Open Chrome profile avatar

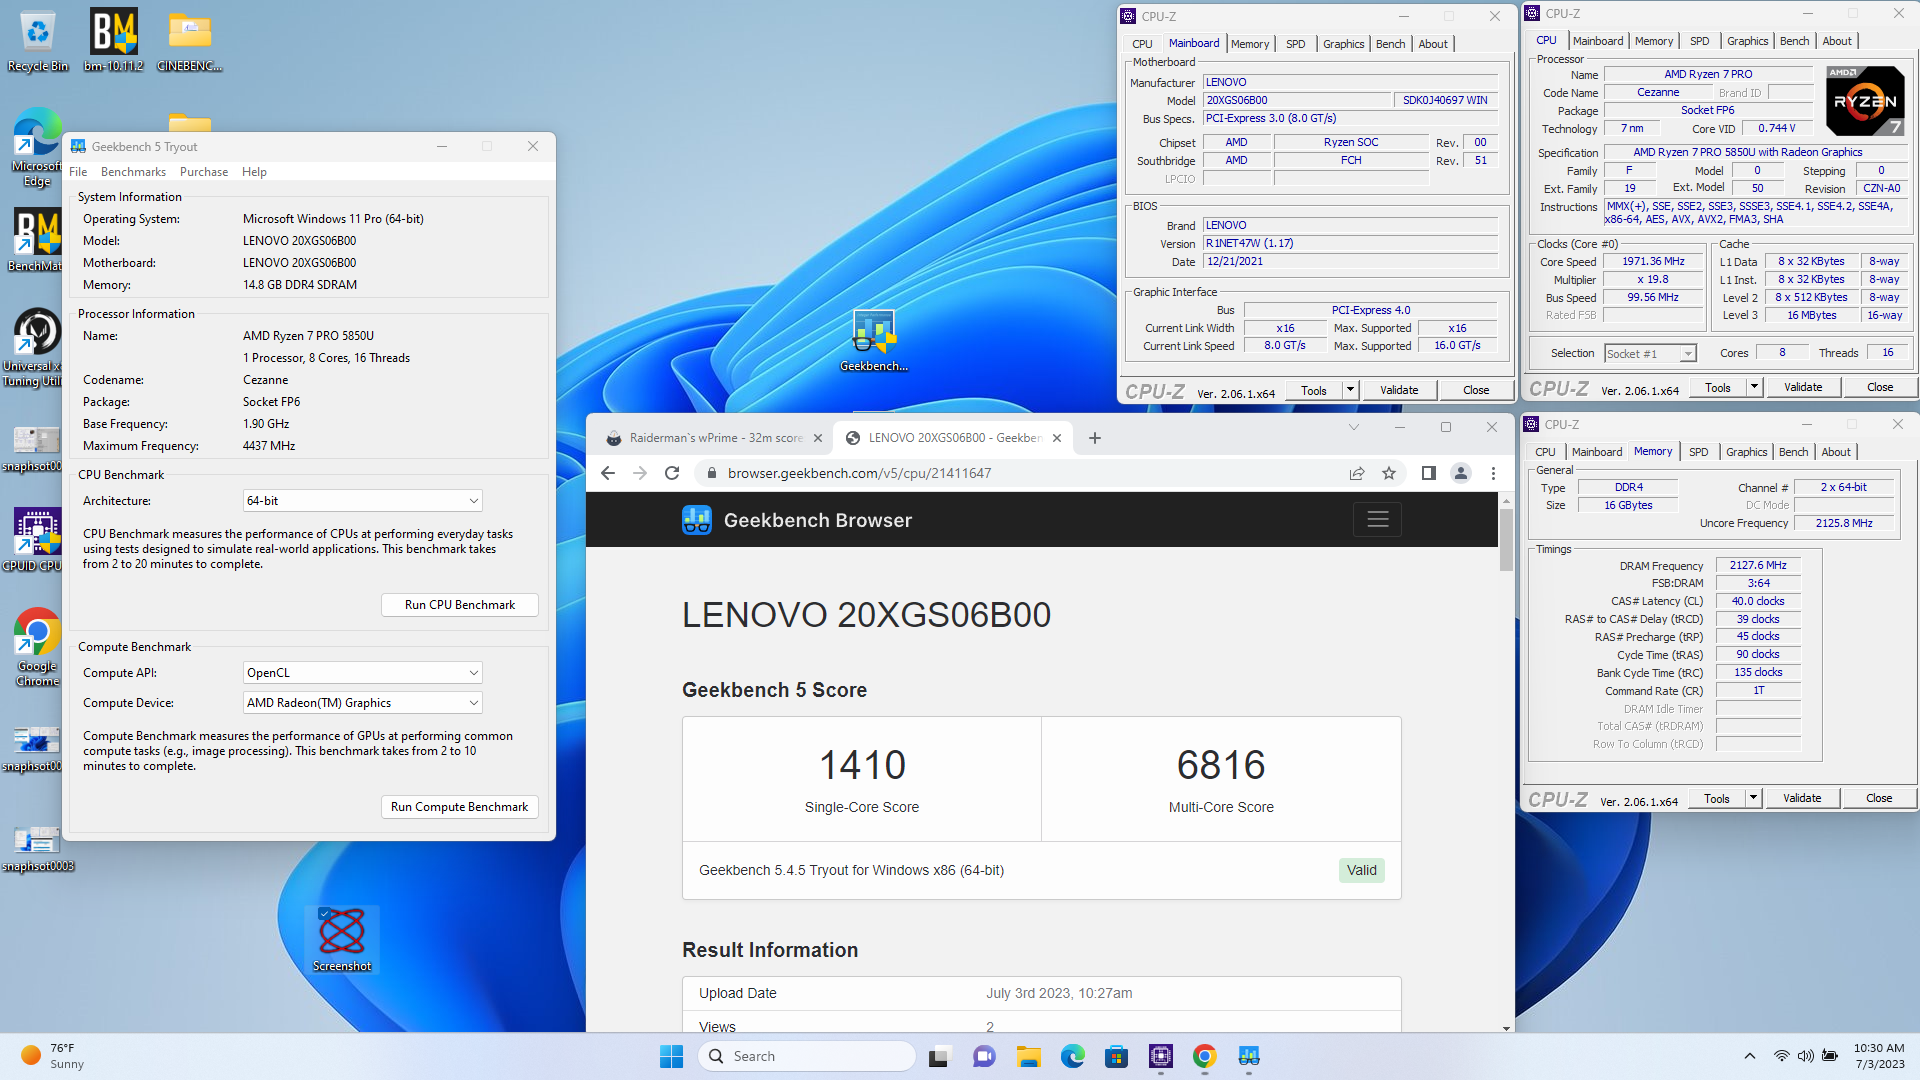[x=1461, y=473]
